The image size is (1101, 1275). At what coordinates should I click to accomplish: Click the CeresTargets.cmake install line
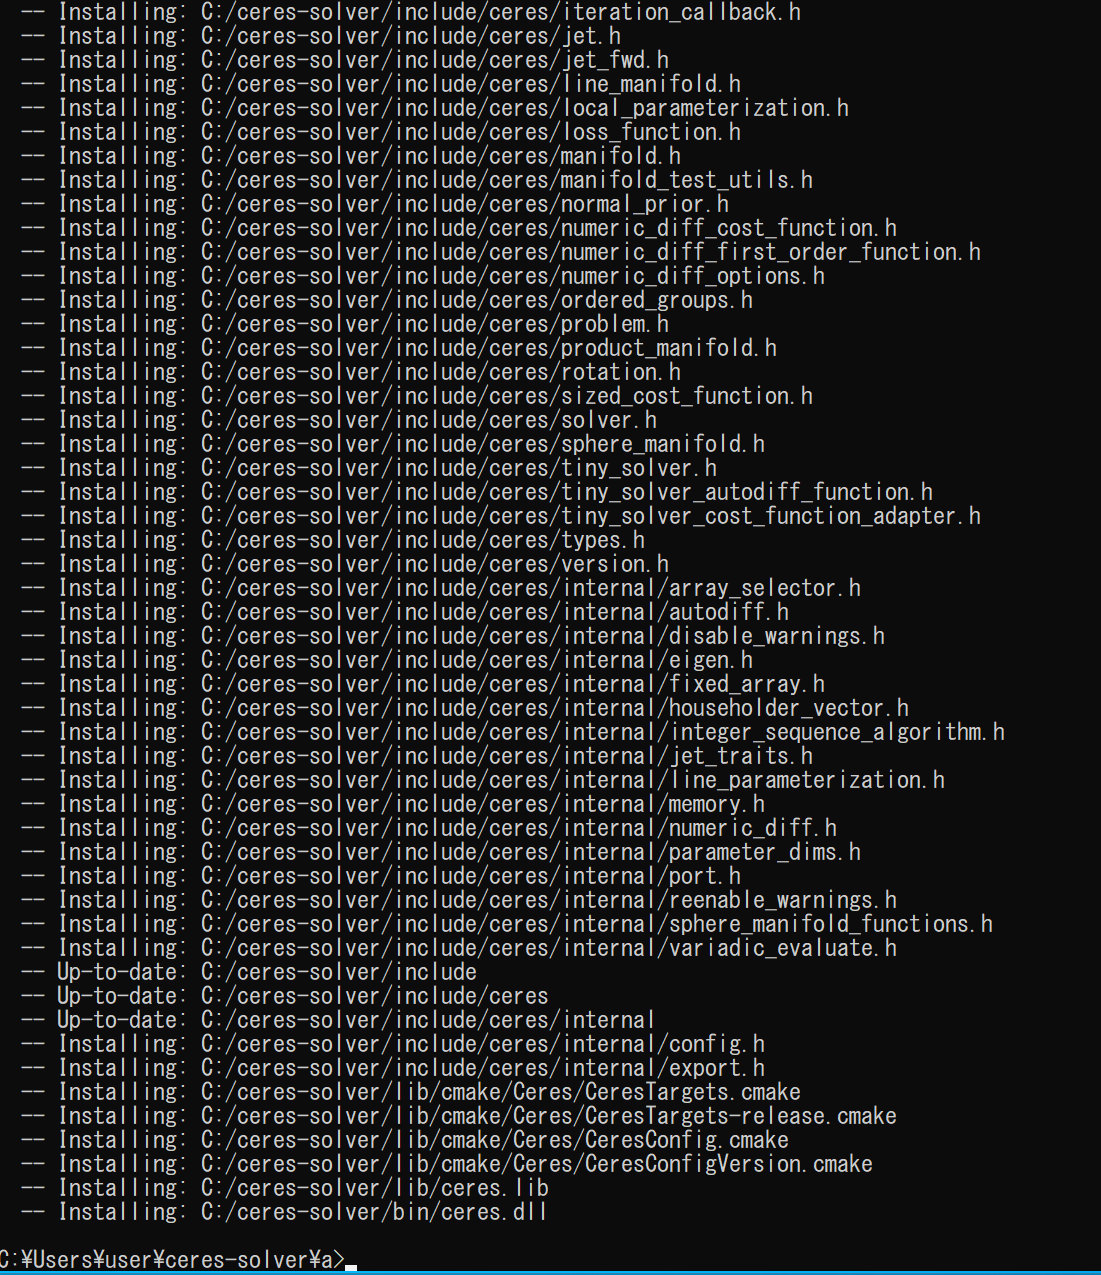410,1092
